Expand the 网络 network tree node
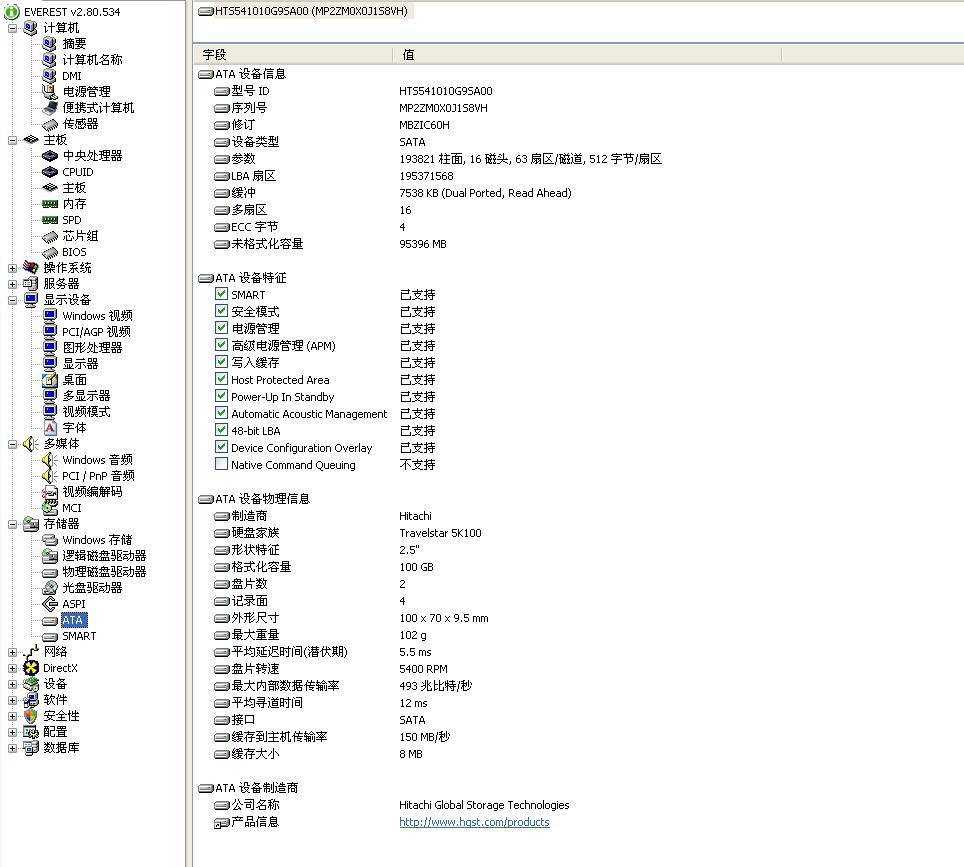The image size is (964, 867). 12,652
